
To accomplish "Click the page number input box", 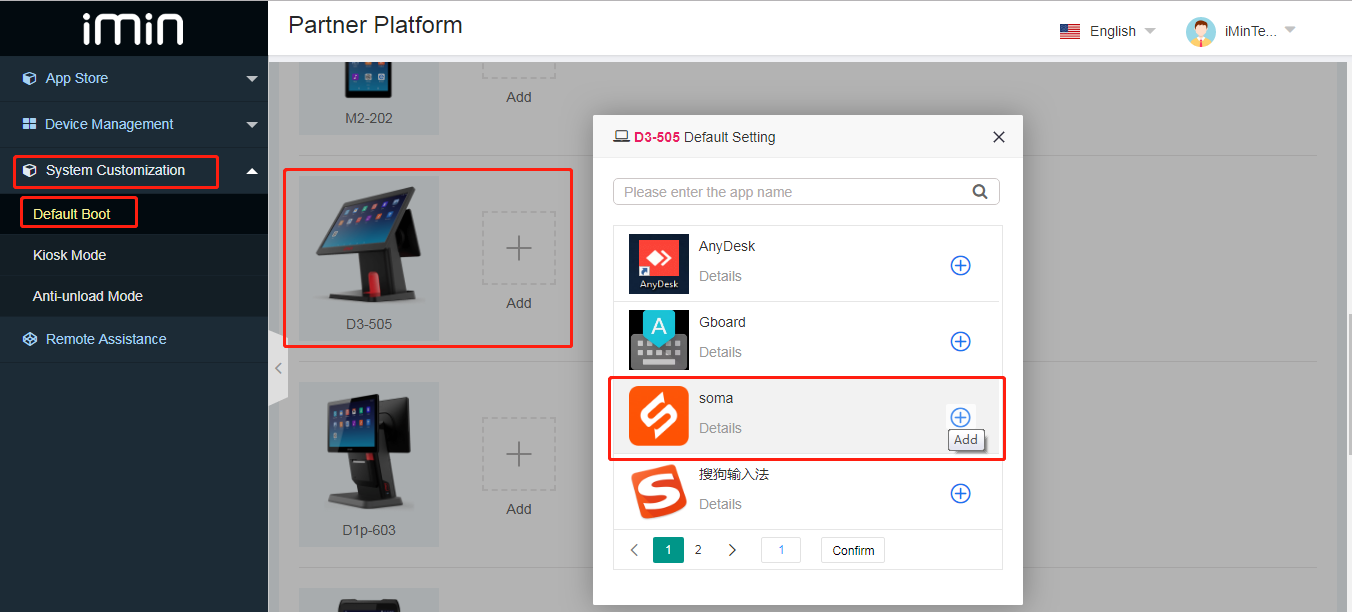I will 781,550.
